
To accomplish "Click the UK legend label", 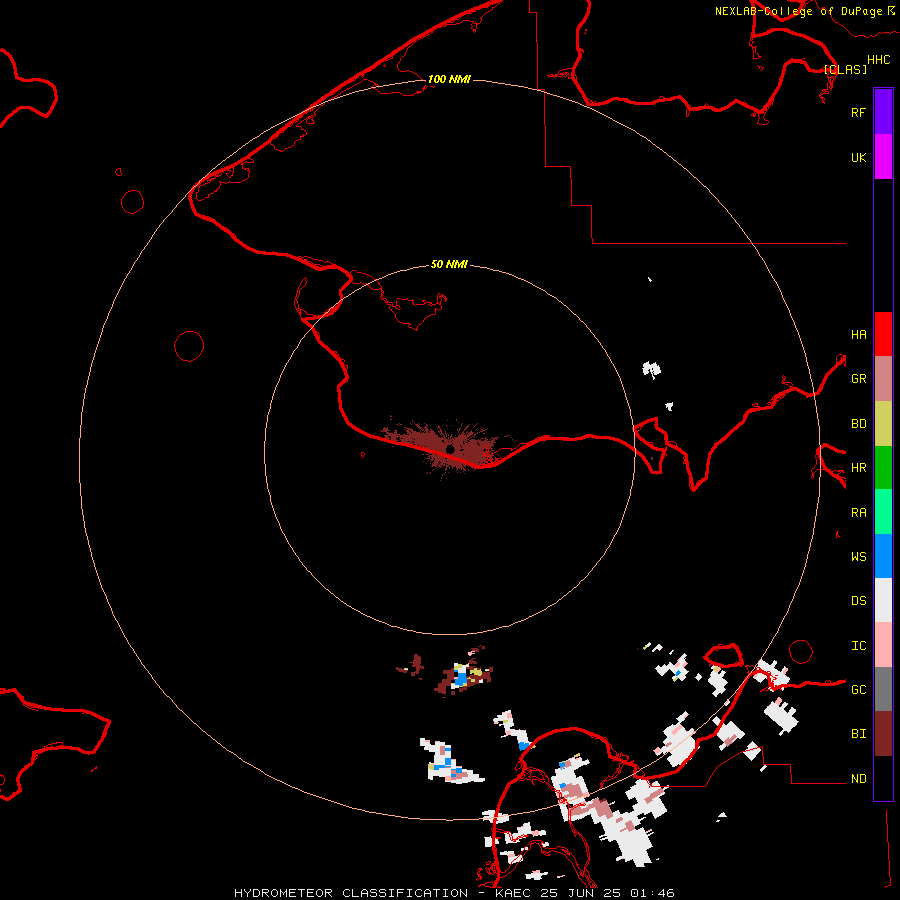I will tap(858, 157).
